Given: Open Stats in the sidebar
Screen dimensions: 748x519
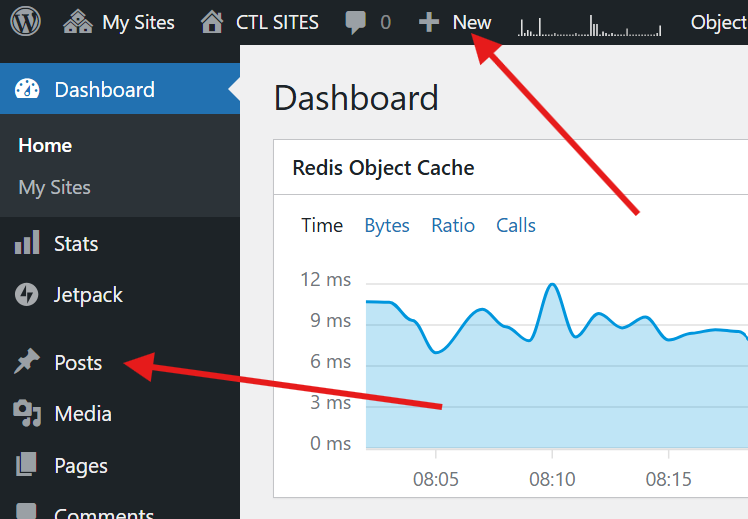Looking at the screenshot, I should 76,244.
